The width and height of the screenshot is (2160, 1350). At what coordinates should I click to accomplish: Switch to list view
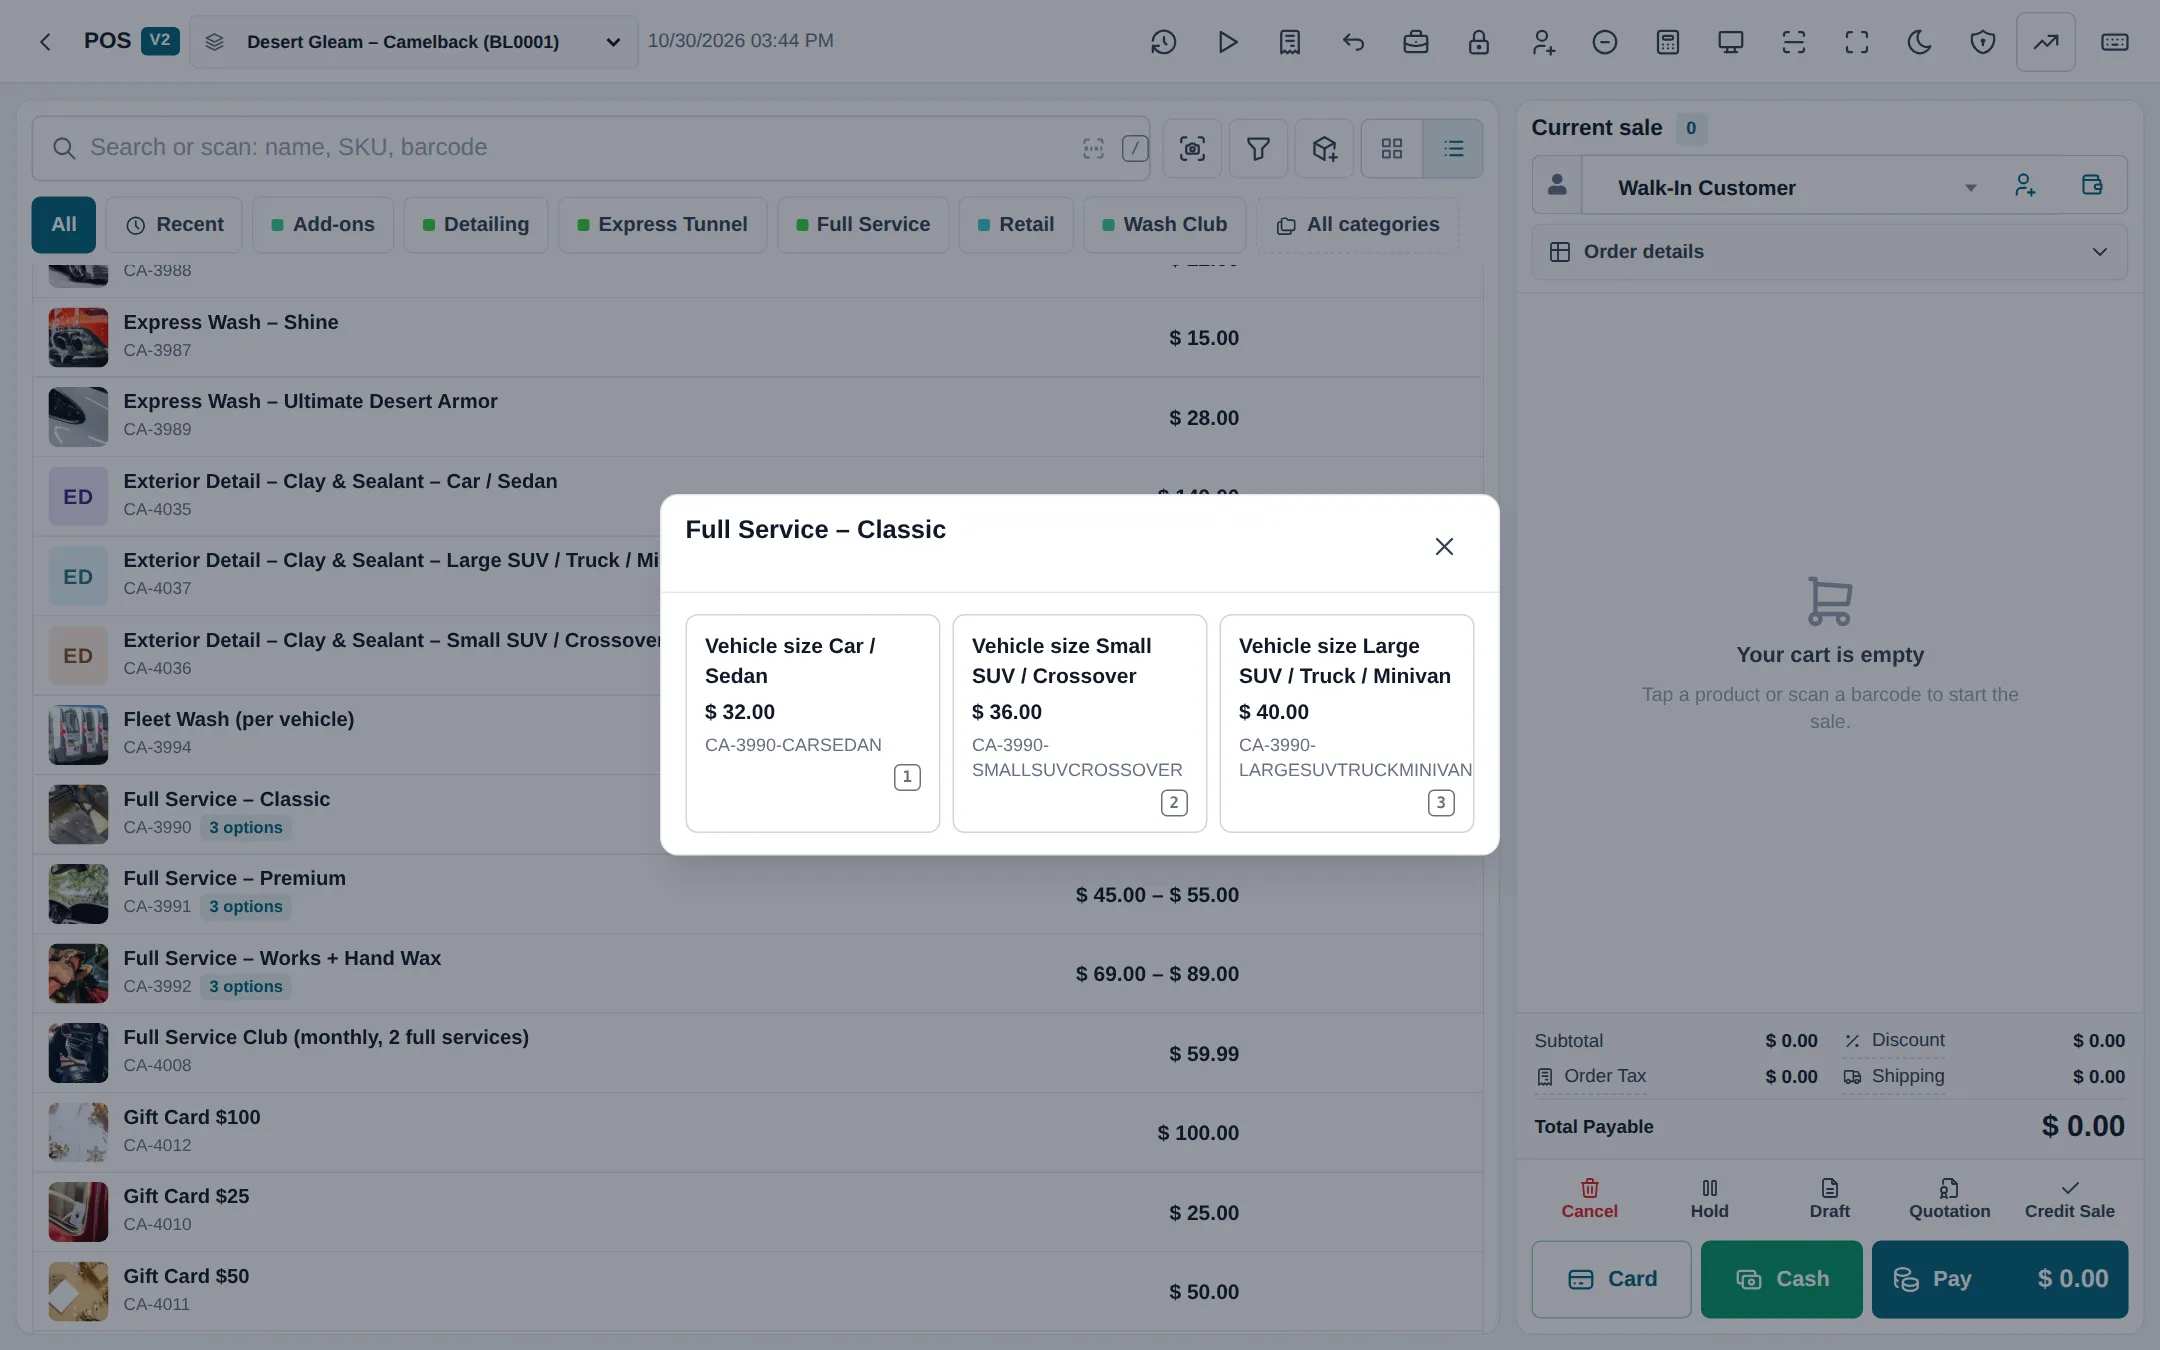[1453, 149]
